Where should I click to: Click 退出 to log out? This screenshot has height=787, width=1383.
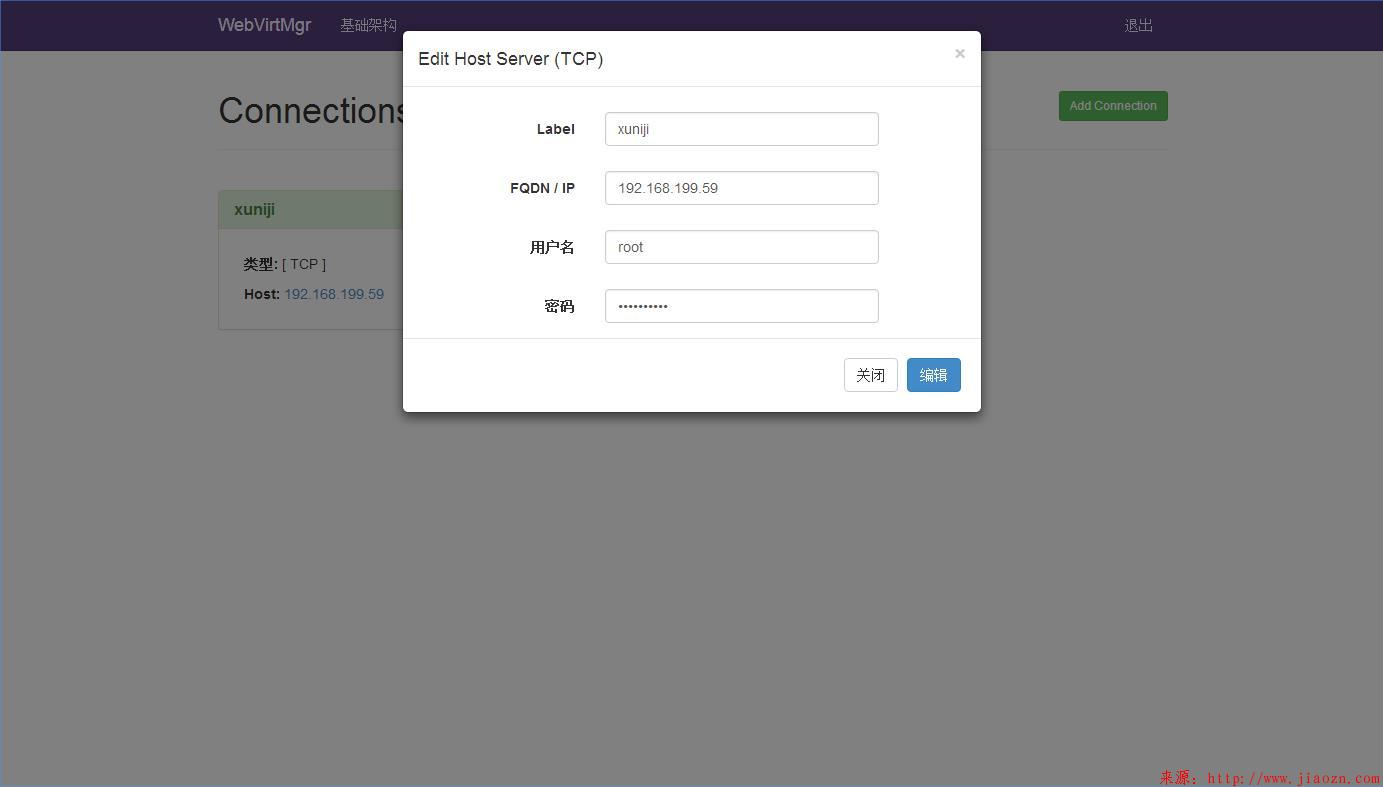(x=1138, y=25)
